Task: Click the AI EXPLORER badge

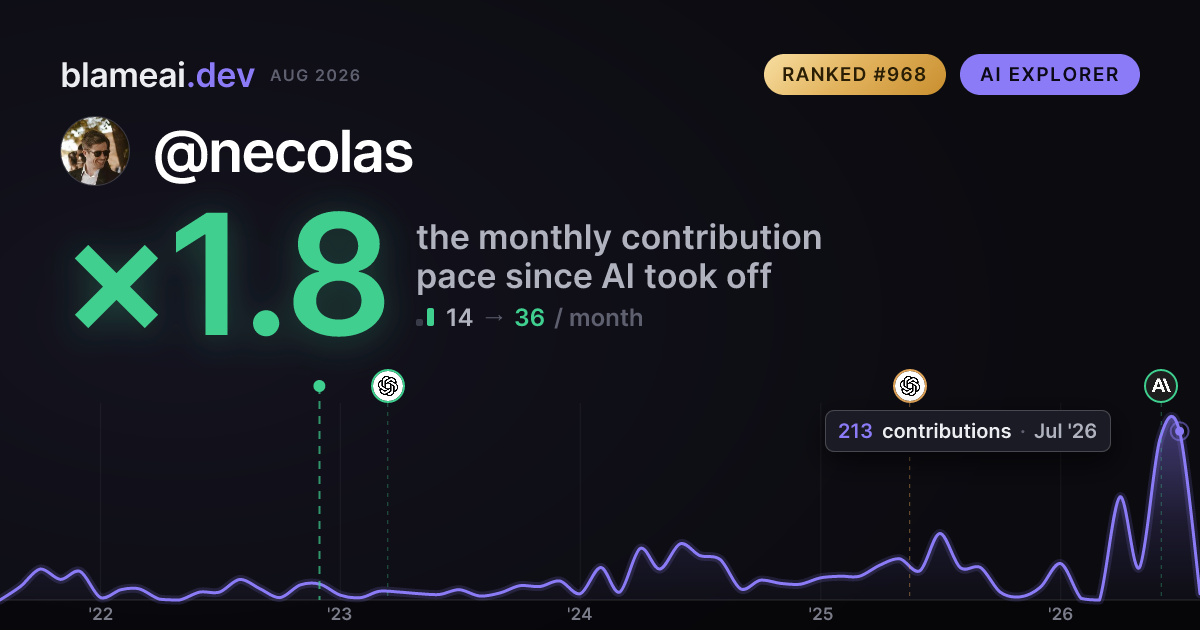Action: pyautogui.click(x=1050, y=74)
